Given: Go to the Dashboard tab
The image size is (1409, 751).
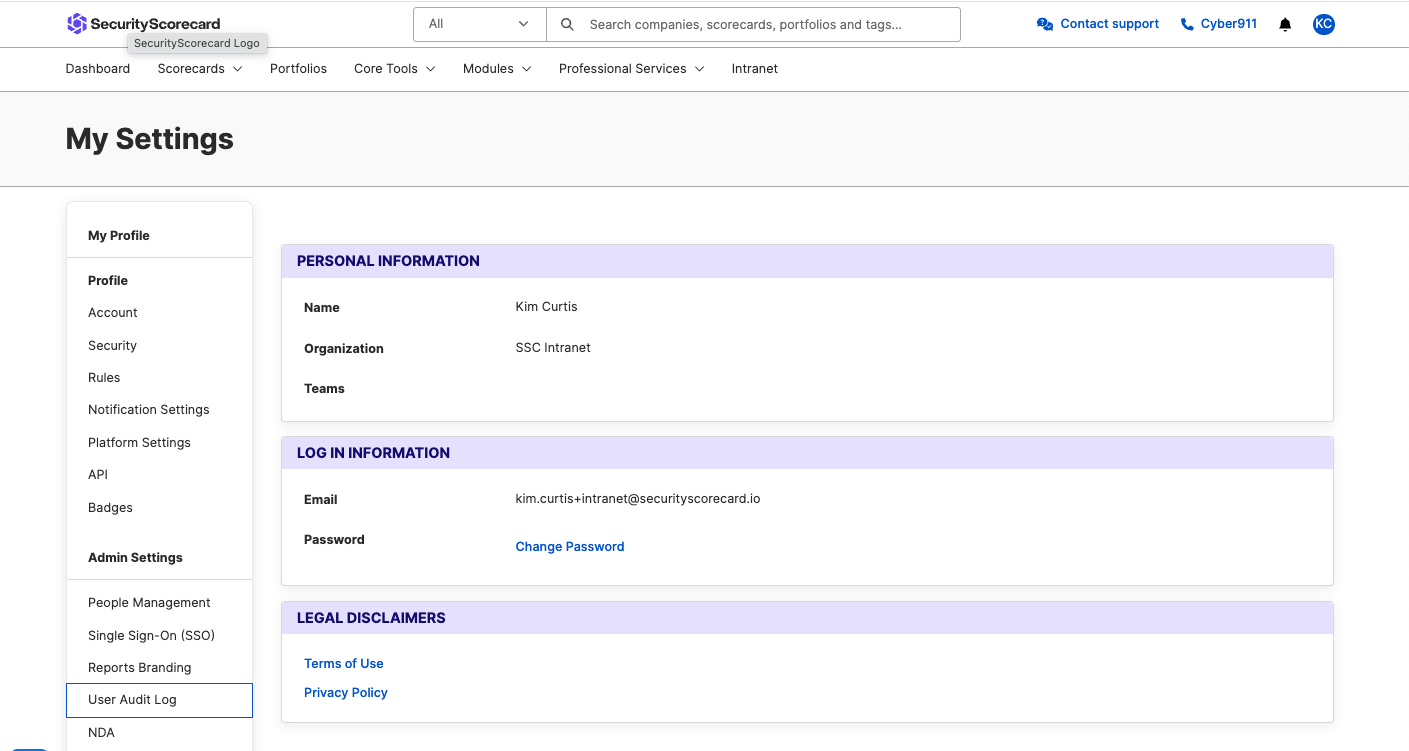Looking at the screenshot, I should pos(98,69).
